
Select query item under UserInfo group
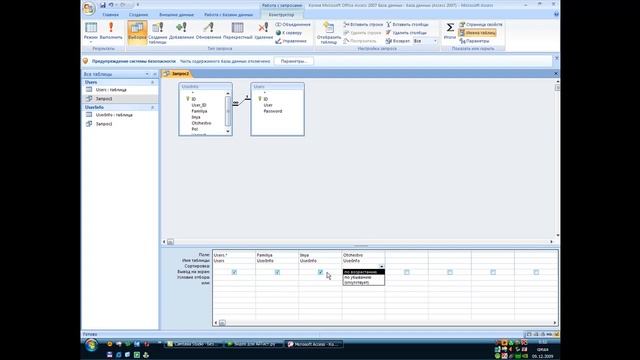[104, 124]
